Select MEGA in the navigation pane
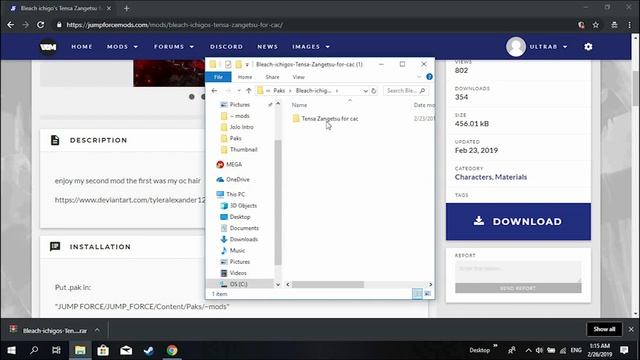Image resolution: width=640 pixels, height=360 pixels. coord(233,164)
